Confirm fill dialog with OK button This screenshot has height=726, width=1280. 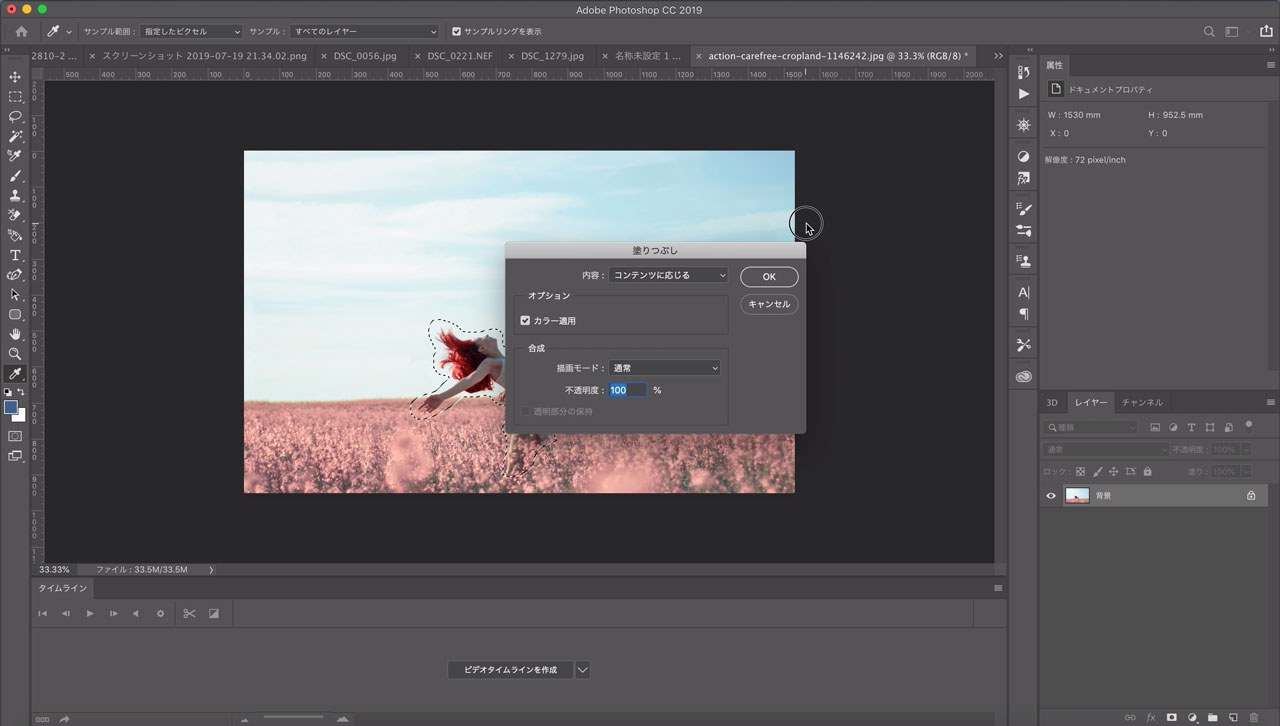tap(769, 276)
